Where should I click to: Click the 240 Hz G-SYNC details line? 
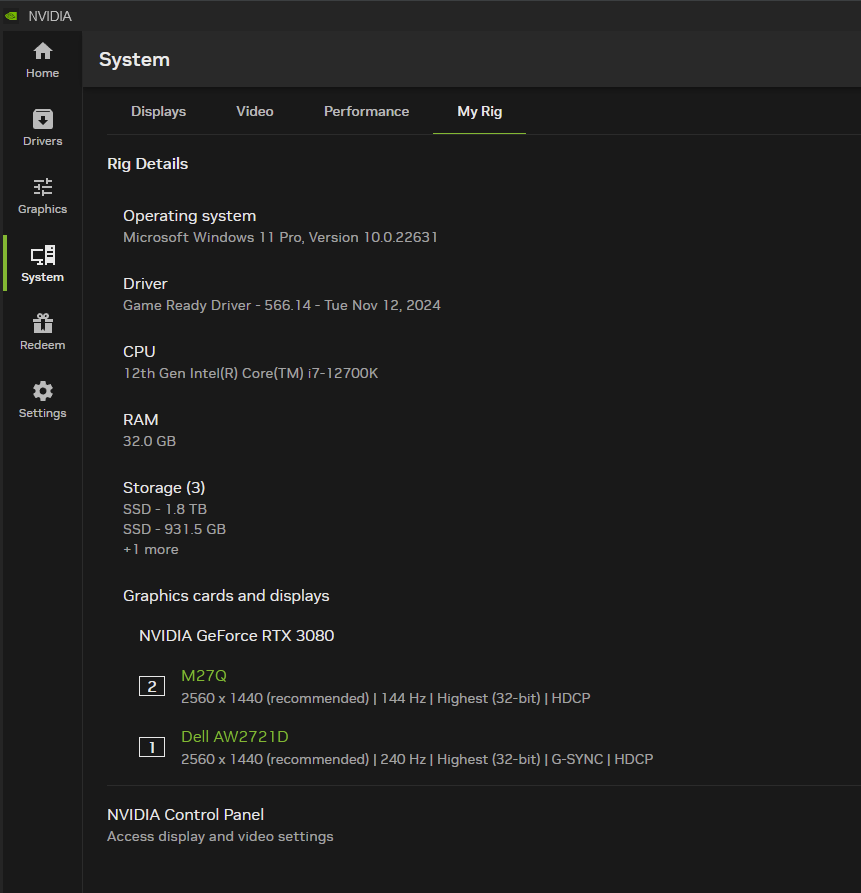pyautogui.click(x=417, y=759)
